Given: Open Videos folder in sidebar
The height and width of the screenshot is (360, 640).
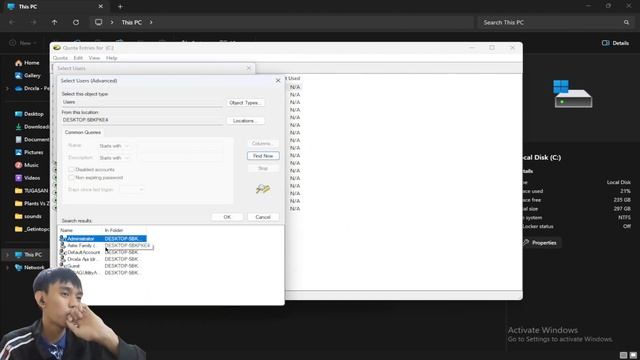Looking at the screenshot, I should [x=27, y=178].
